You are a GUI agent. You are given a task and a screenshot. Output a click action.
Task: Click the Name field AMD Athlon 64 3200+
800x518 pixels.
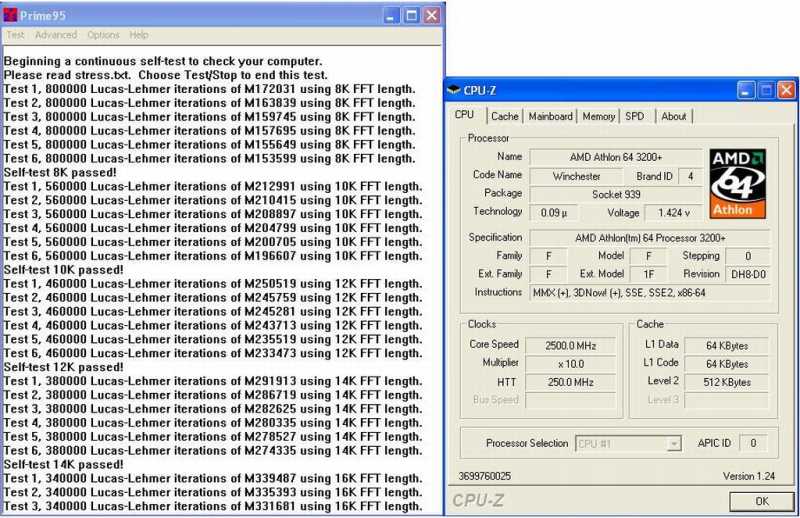coord(616,157)
